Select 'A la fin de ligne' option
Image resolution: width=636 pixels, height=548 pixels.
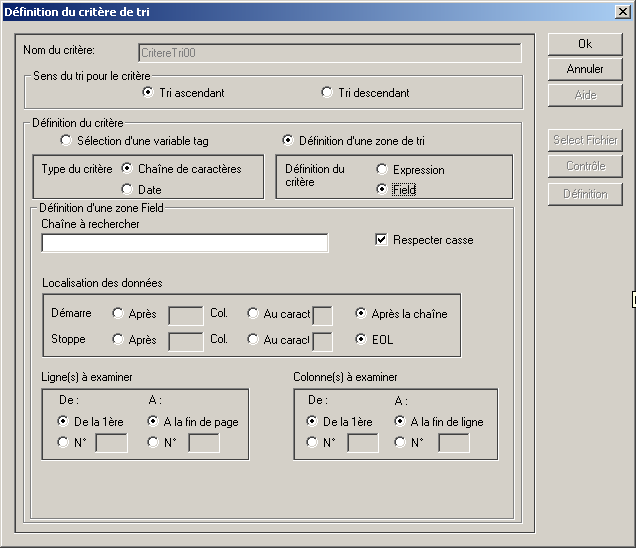point(400,422)
